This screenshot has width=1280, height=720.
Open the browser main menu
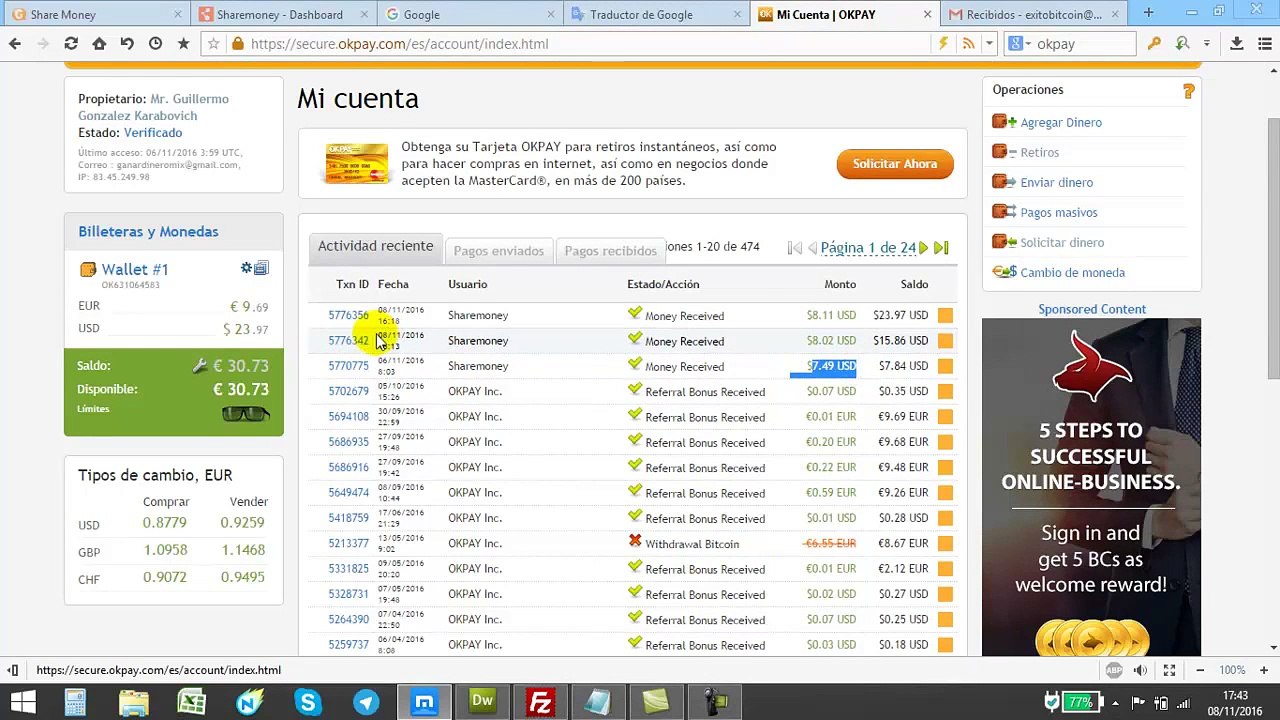click(1263, 44)
